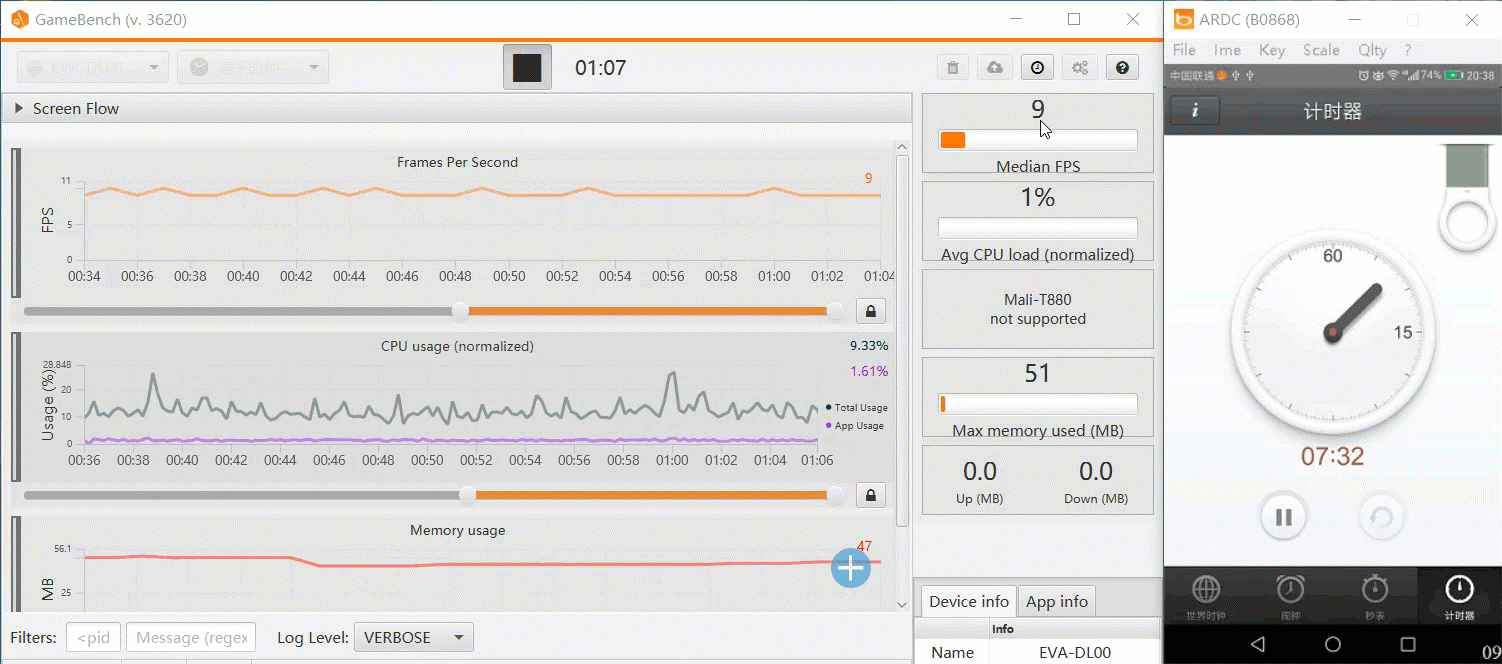Viewport: 1502px width, 664px height.
Task: Open the Log Level VERBOSE dropdown
Action: (x=413, y=637)
